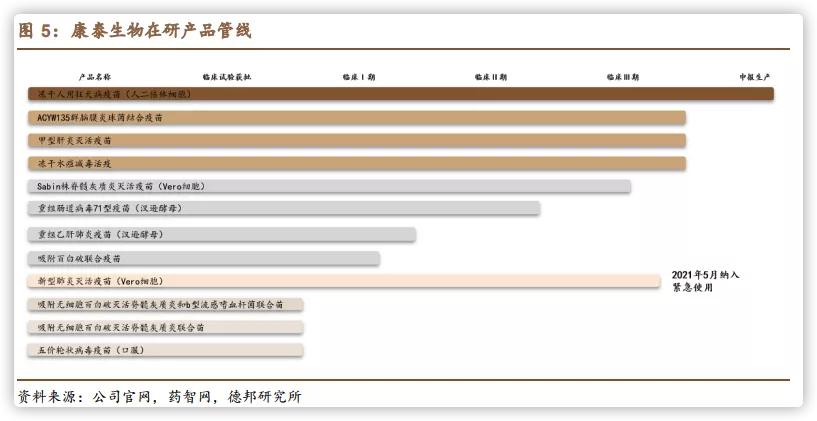The width and height of the screenshot is (817, 421).
Task: Select the '冻干水痘减毒活疫' label
Action: tap(75, 164)
